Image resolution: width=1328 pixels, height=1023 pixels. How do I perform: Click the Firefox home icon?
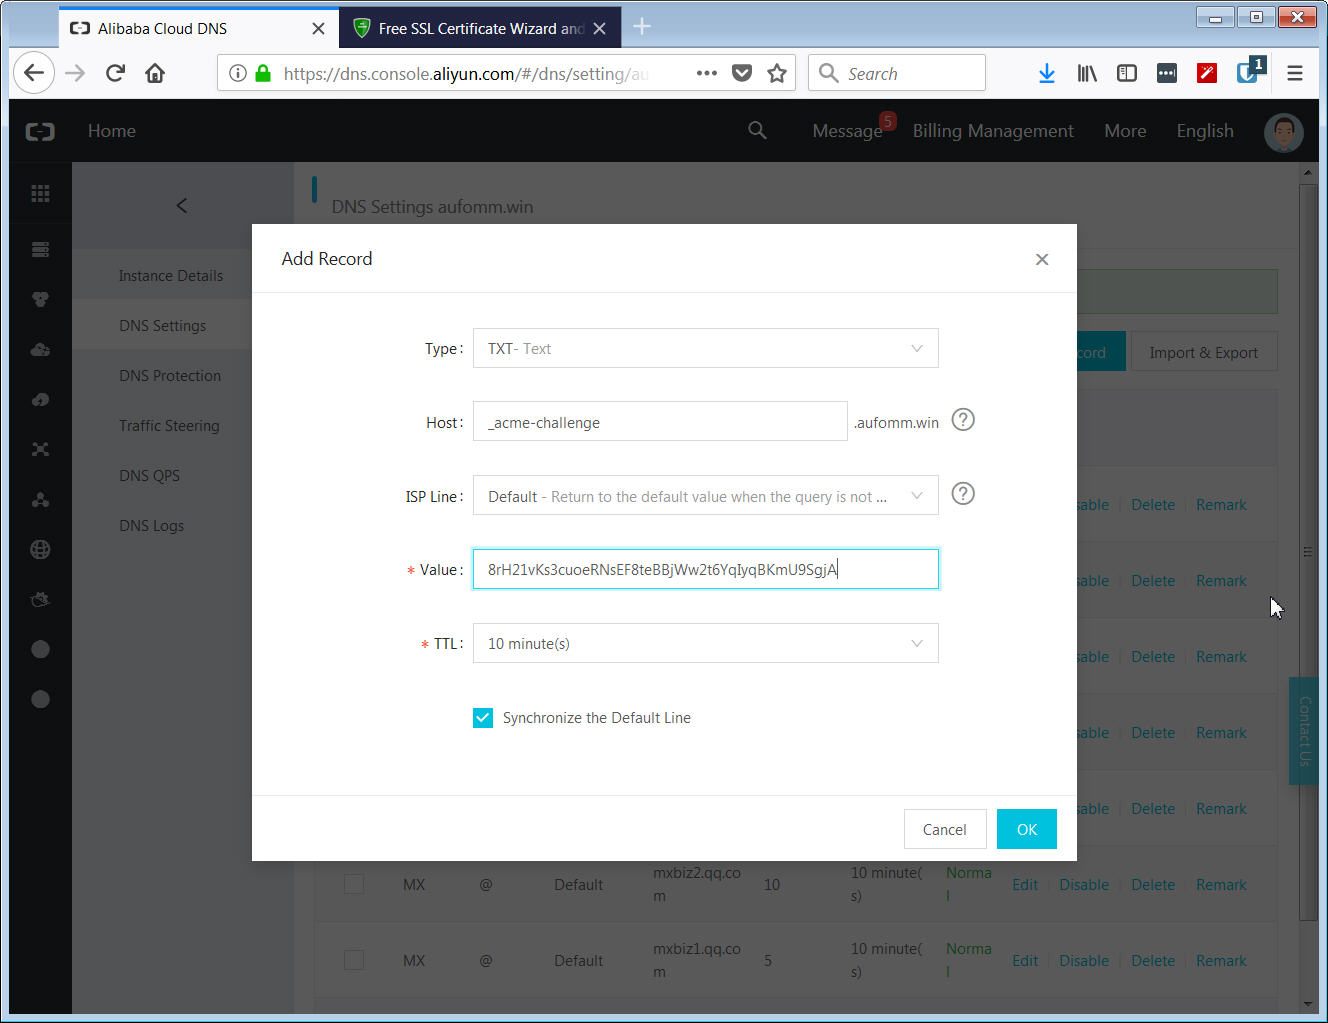coord(155,73)
